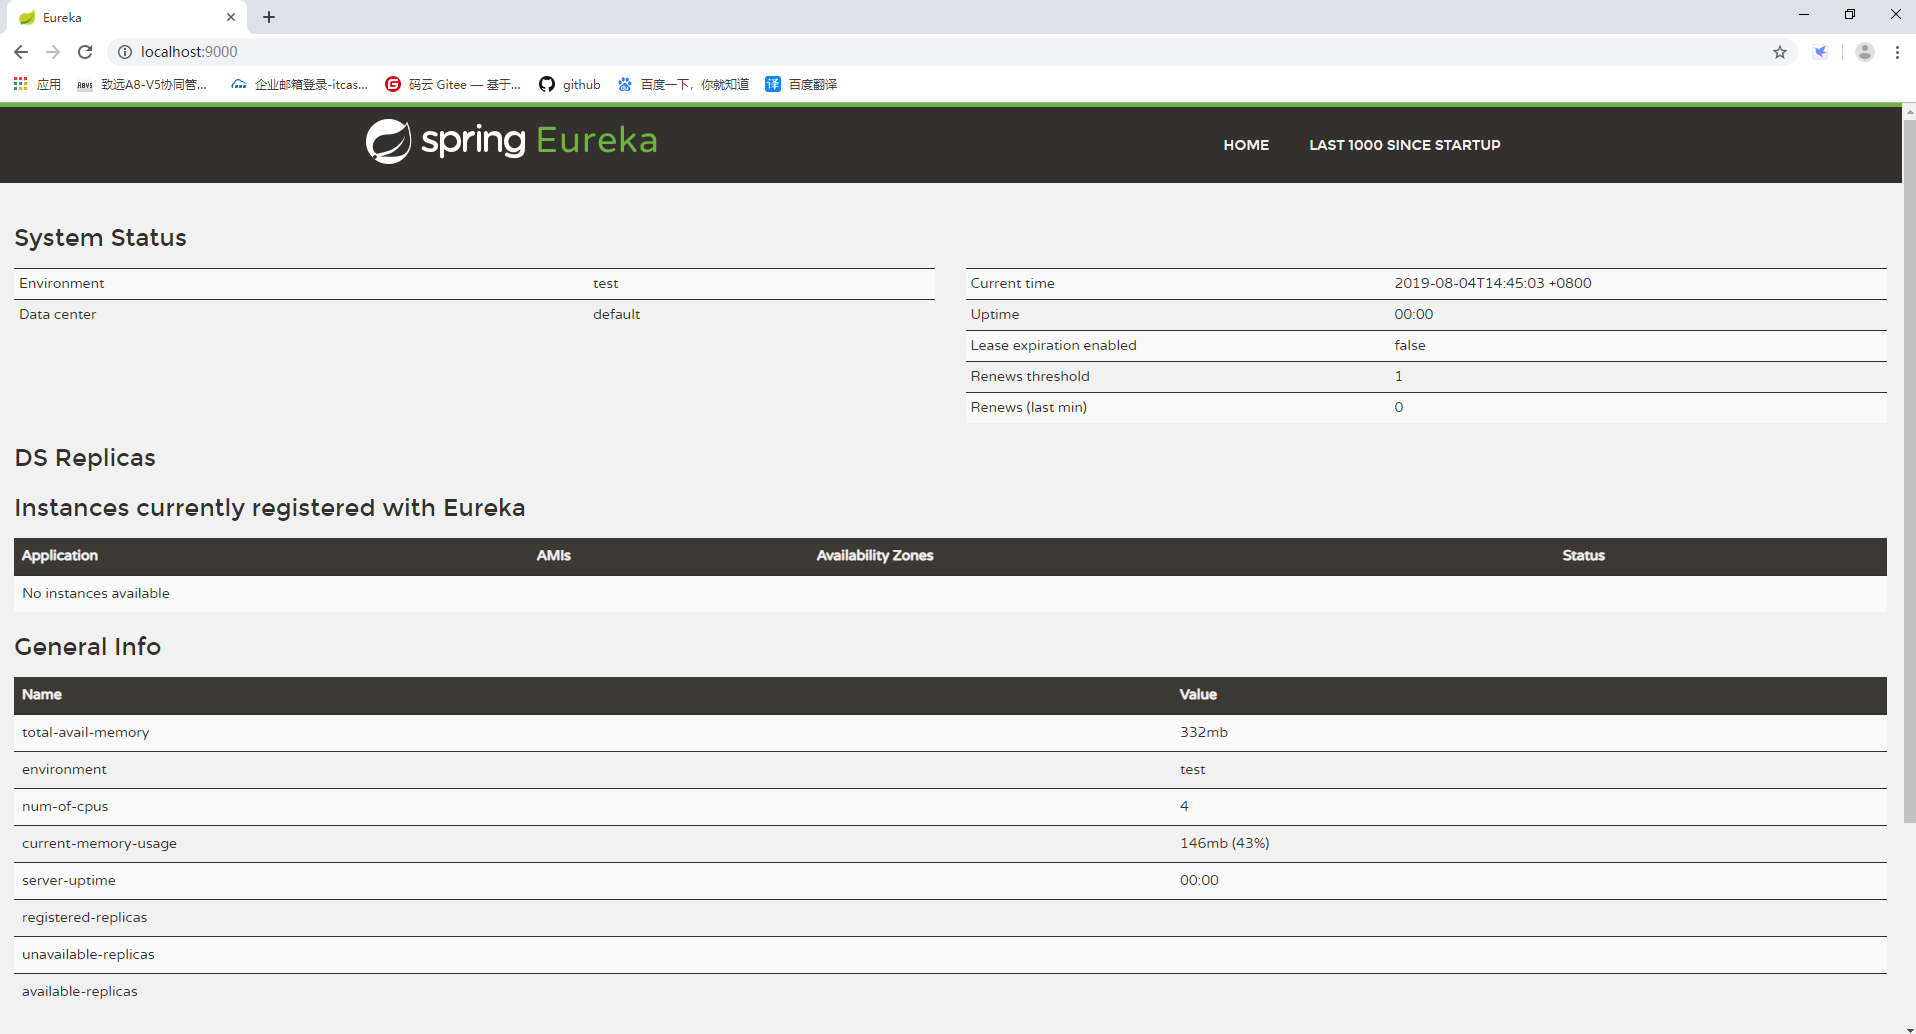Click the 'System Status' heading

pos(100,238)
